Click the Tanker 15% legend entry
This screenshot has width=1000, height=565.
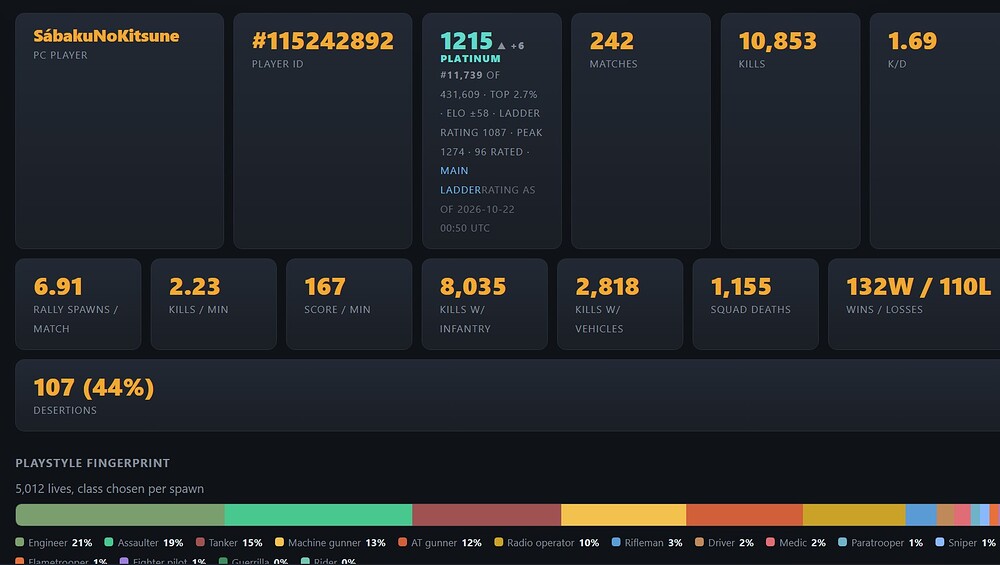pos(230,543)
